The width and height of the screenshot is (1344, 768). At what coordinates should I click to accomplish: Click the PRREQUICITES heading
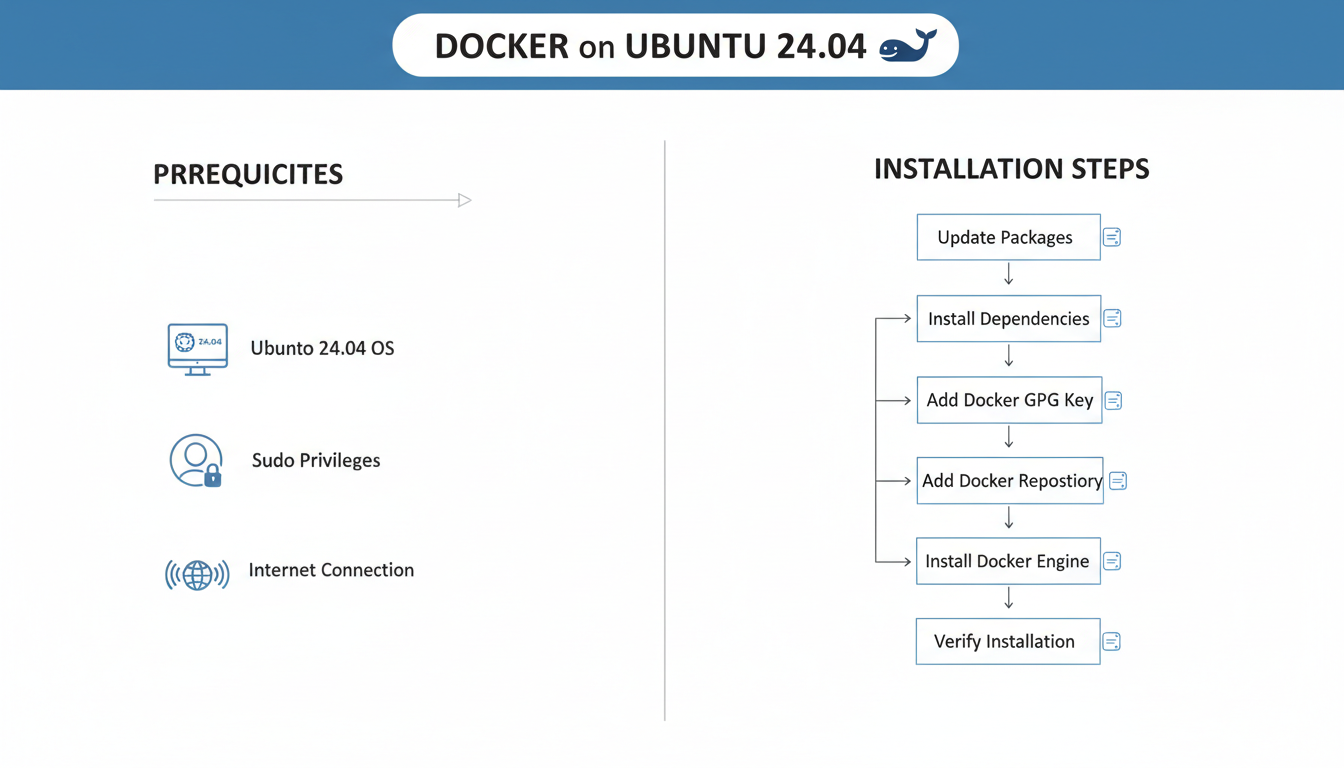point(248,174)
